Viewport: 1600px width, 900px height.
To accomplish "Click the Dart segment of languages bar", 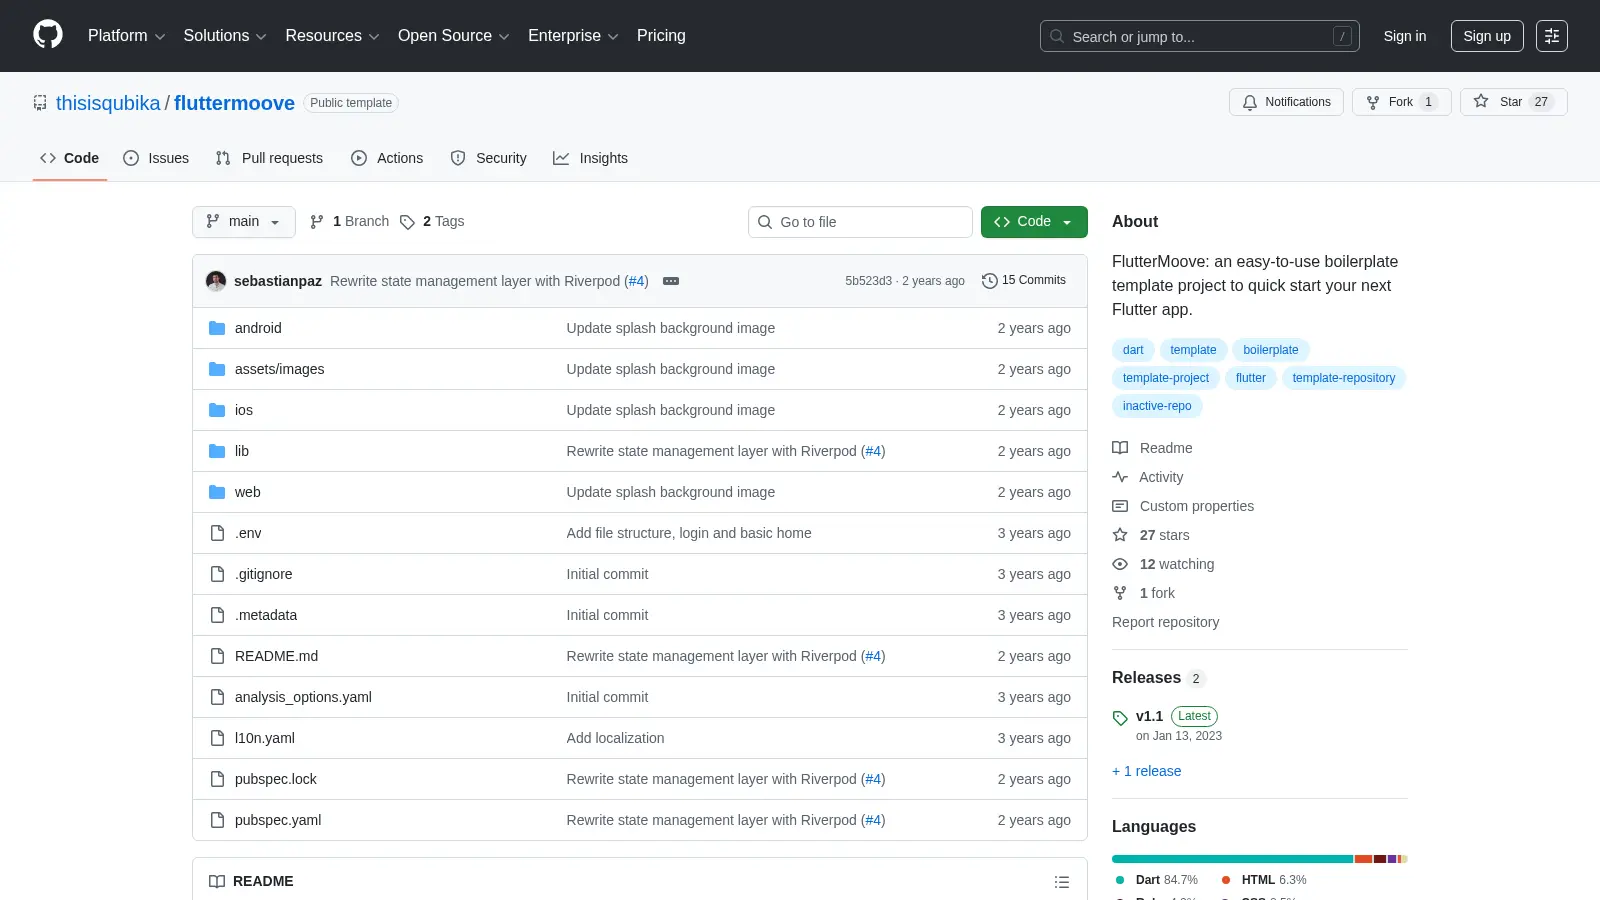I will (x=1232, y=859).
